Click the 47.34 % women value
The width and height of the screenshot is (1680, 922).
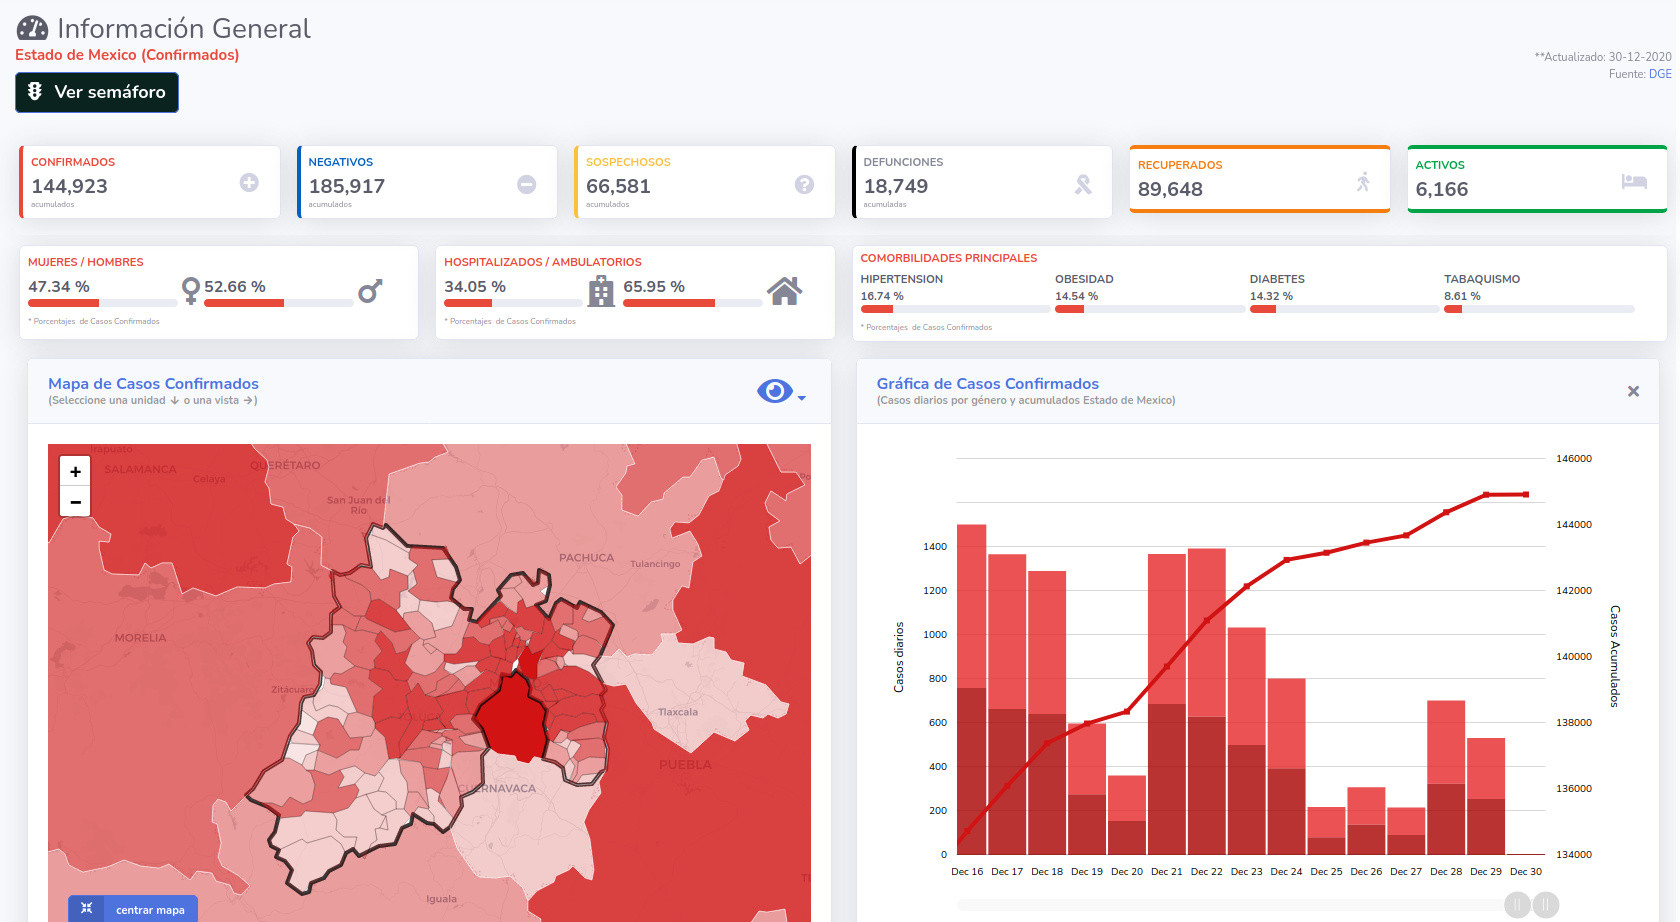pyautogui.click(x=59, y=287)
